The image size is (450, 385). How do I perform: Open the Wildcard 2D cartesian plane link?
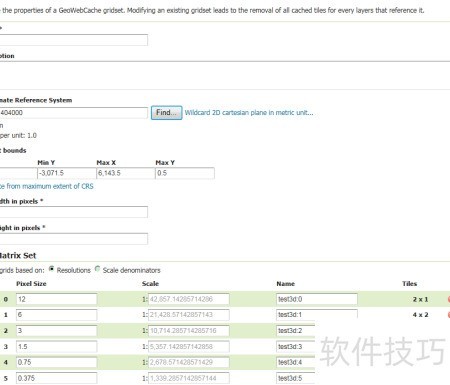click(249, 113)
